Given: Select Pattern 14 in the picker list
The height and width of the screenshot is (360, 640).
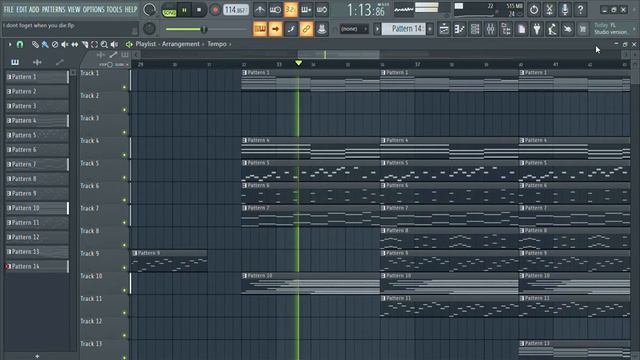Looking at the screenshot, I should tap(37, 266).
